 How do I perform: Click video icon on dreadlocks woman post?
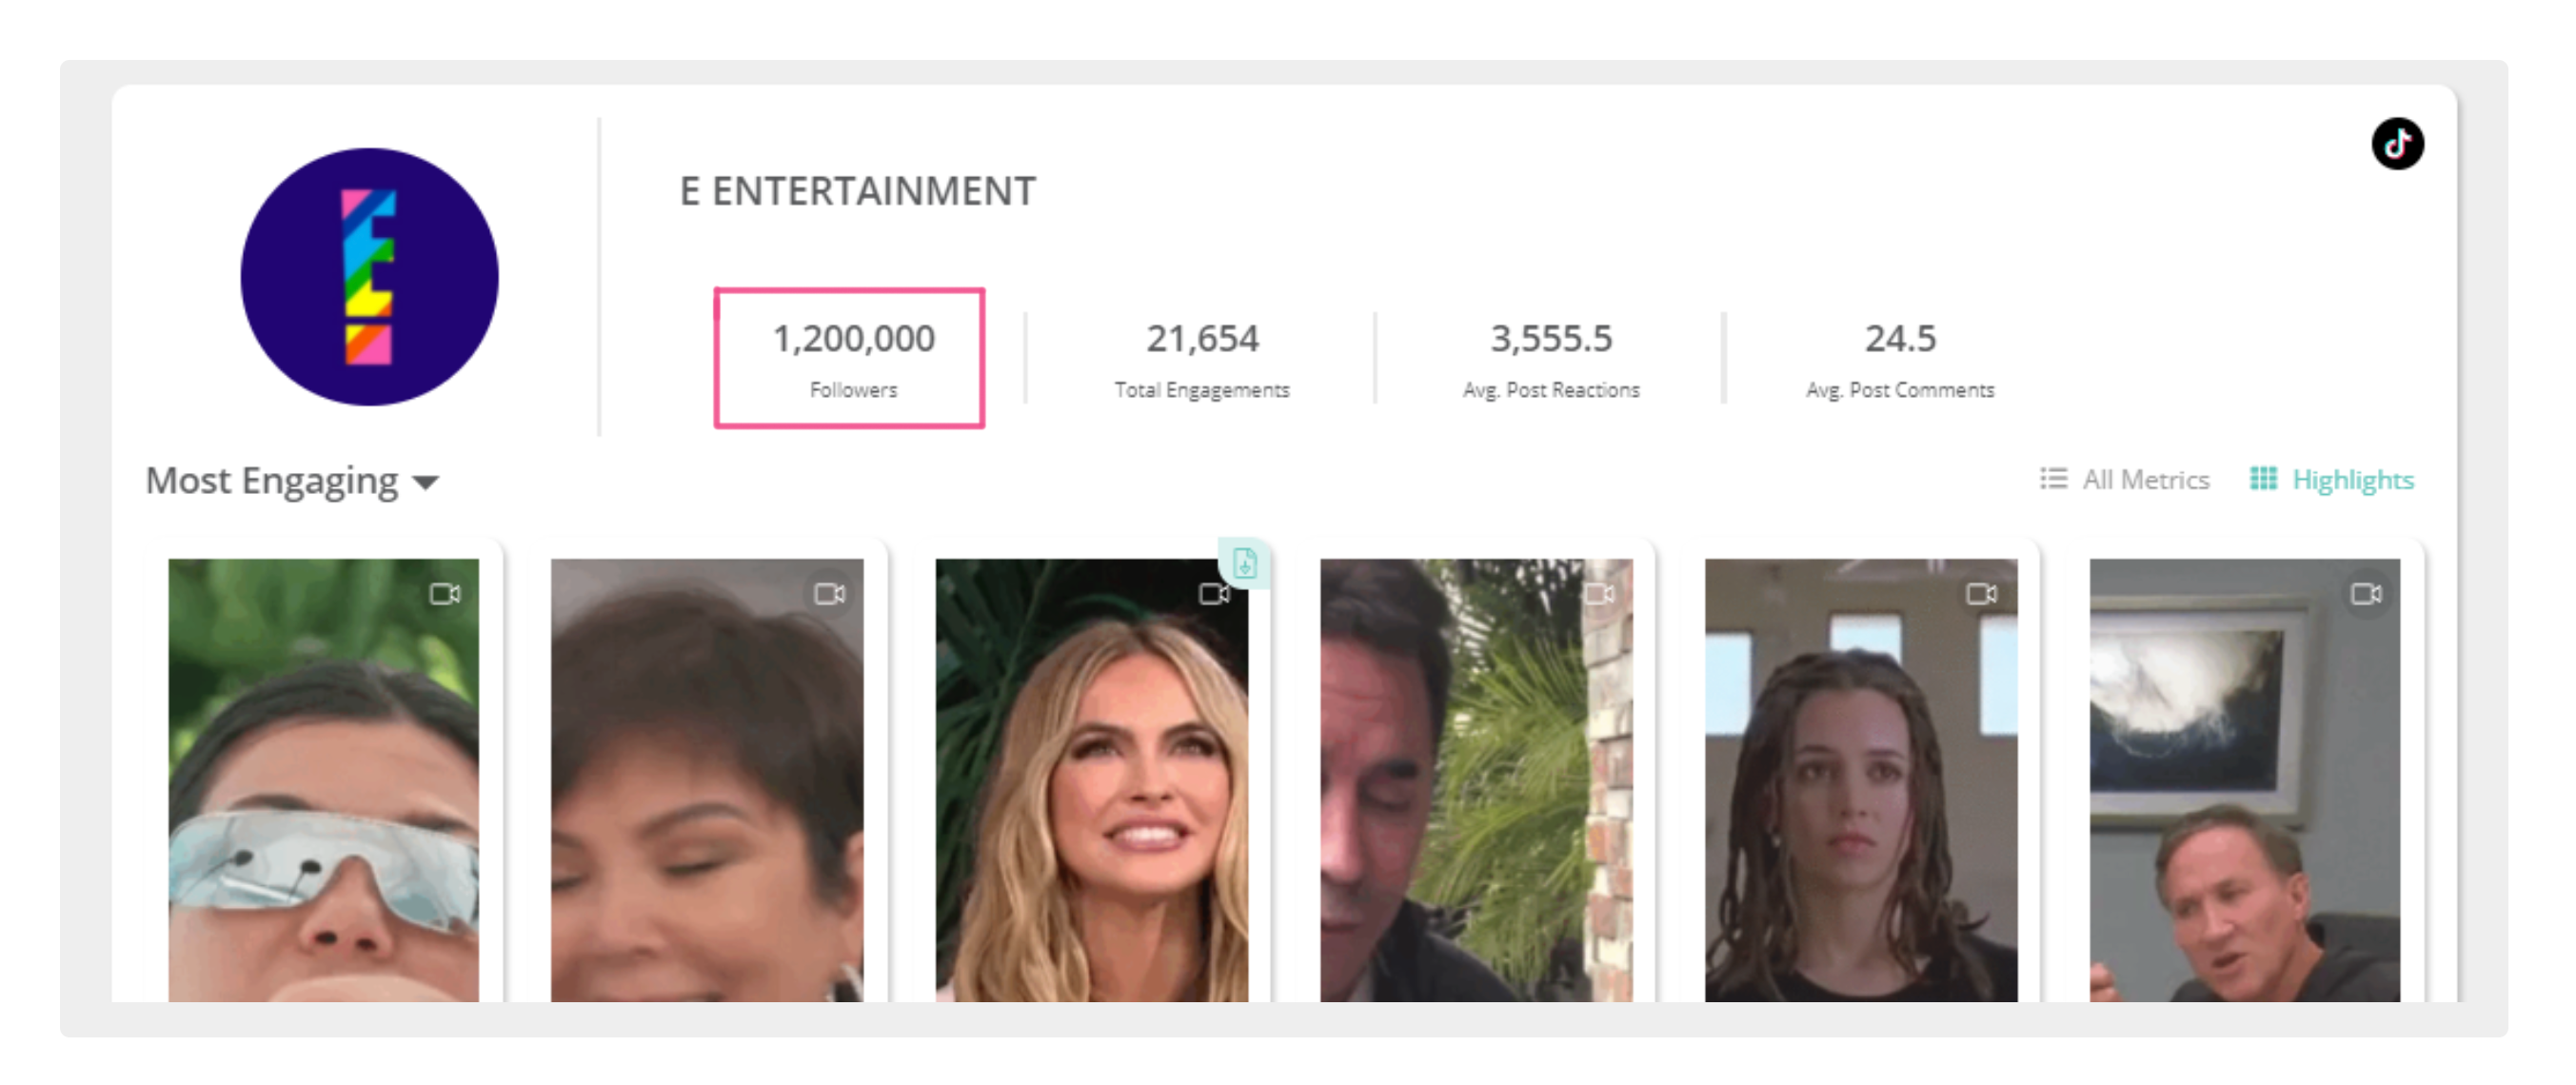pyautogui.click(x=1982, y=594)
